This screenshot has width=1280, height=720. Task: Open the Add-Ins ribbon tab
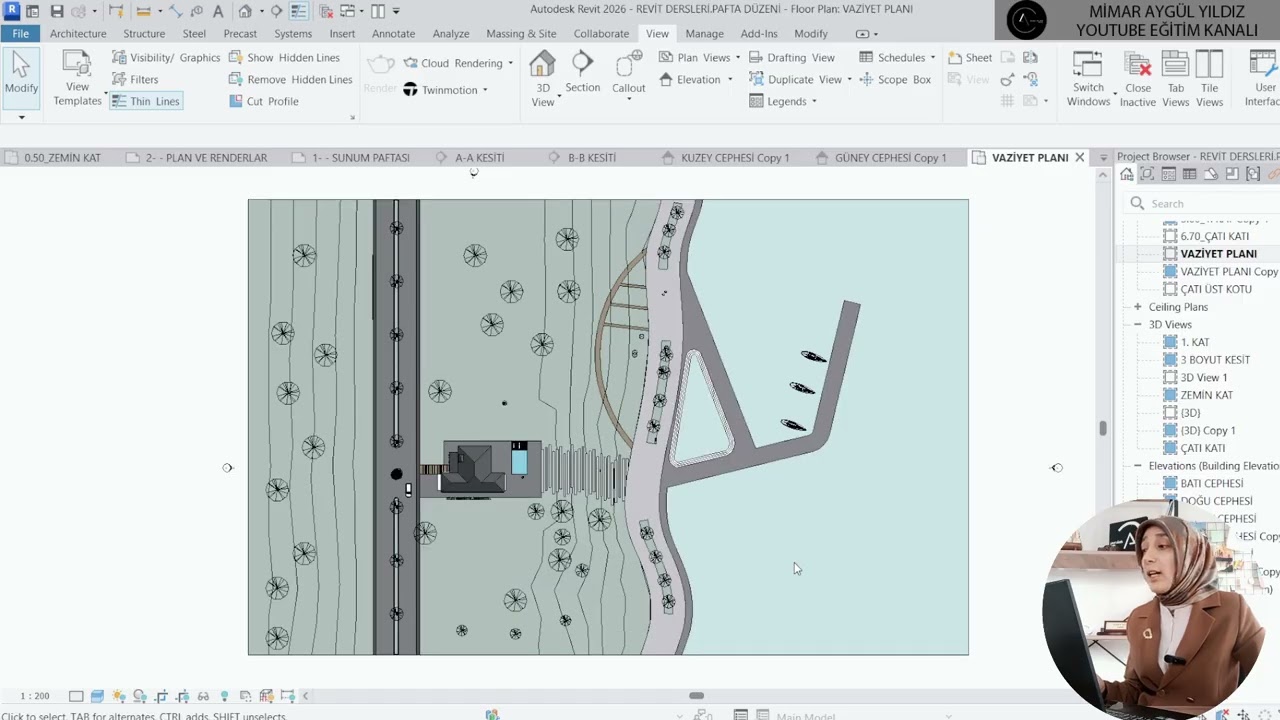759,33
